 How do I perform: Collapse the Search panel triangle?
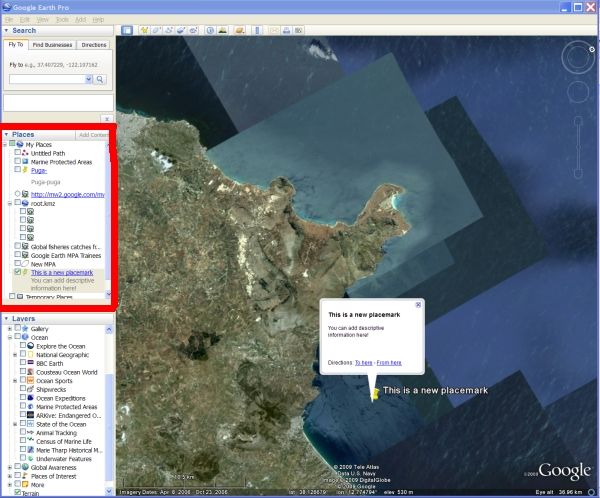pyautogui.click(x=6, y=30)
